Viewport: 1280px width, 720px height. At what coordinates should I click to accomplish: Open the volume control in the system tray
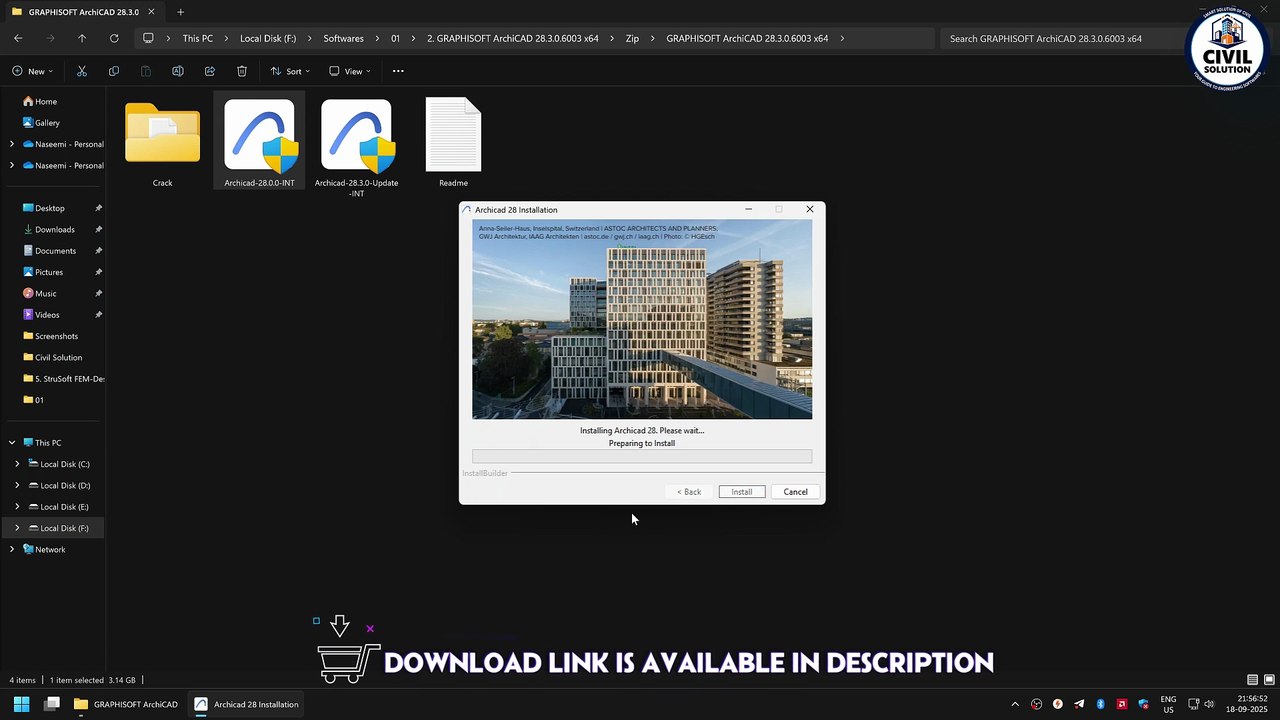tap(1209, 704)
